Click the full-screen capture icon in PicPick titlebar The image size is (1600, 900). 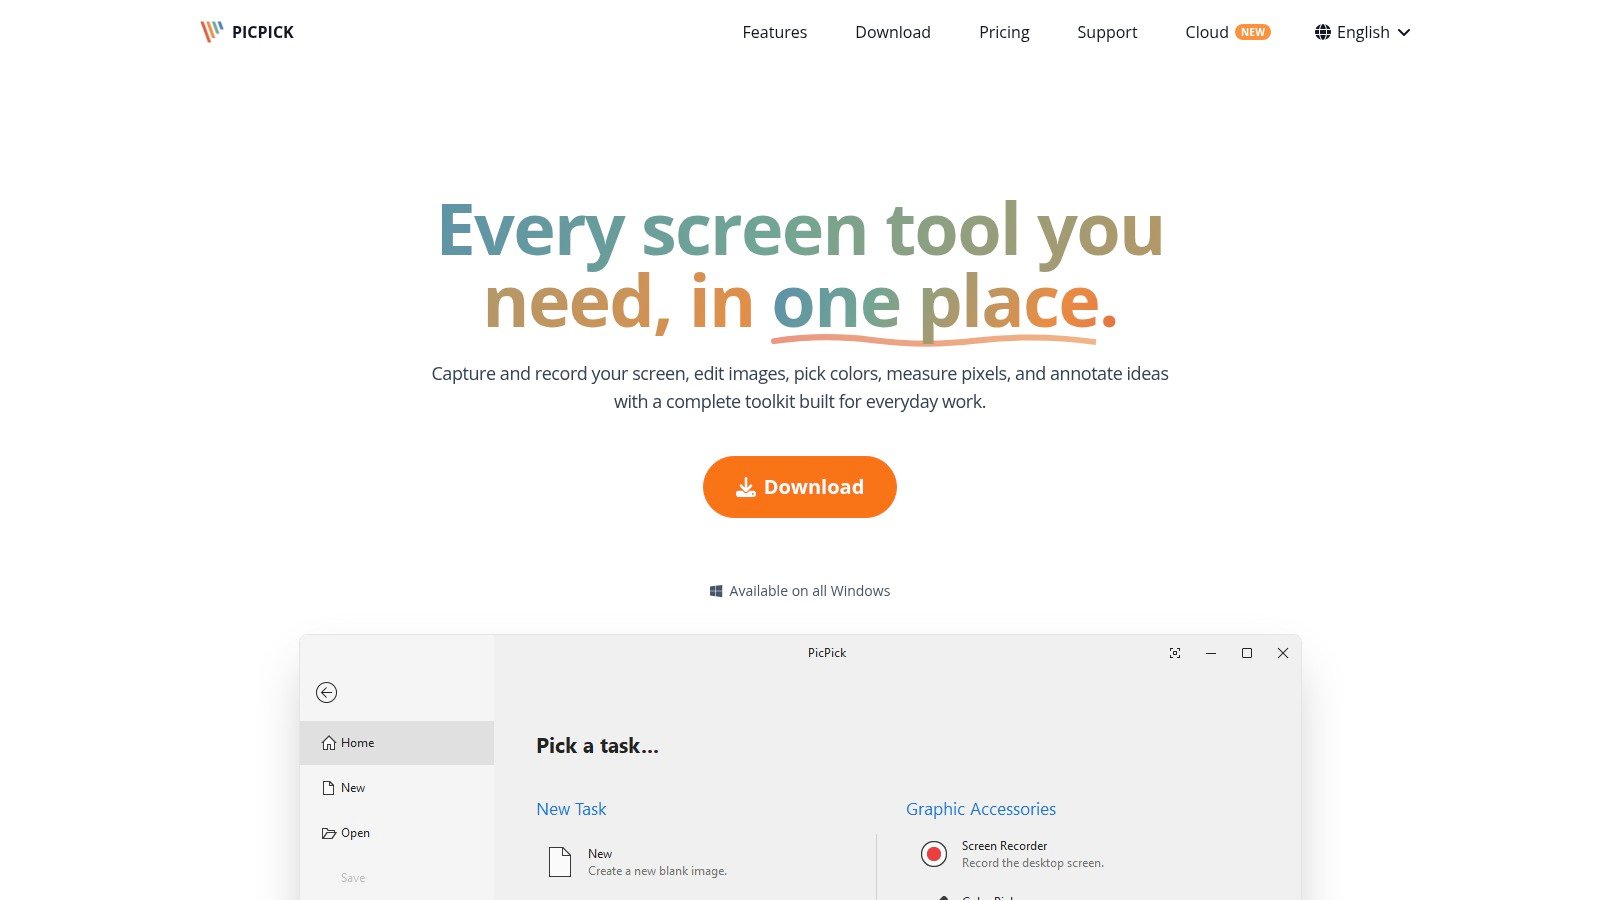coord(1175,653)
